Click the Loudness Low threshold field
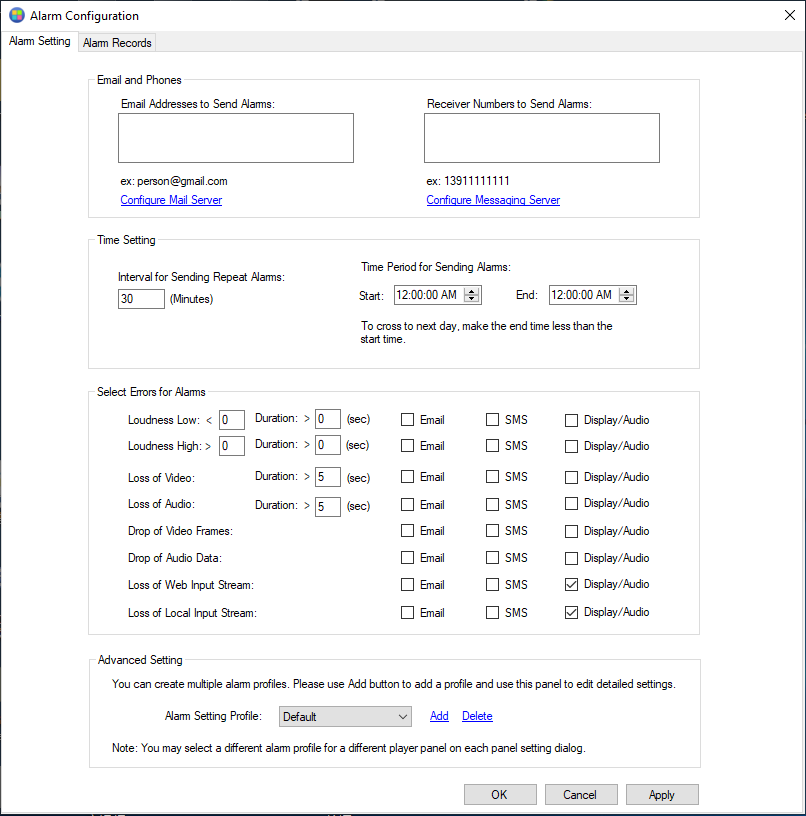806x816 pixels. (x=232, y=419)
